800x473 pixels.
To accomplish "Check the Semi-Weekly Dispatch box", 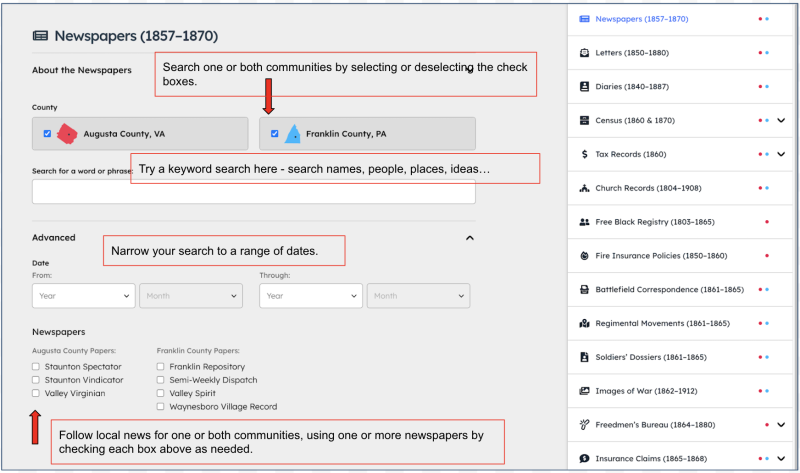I will (x=160, y=380).
